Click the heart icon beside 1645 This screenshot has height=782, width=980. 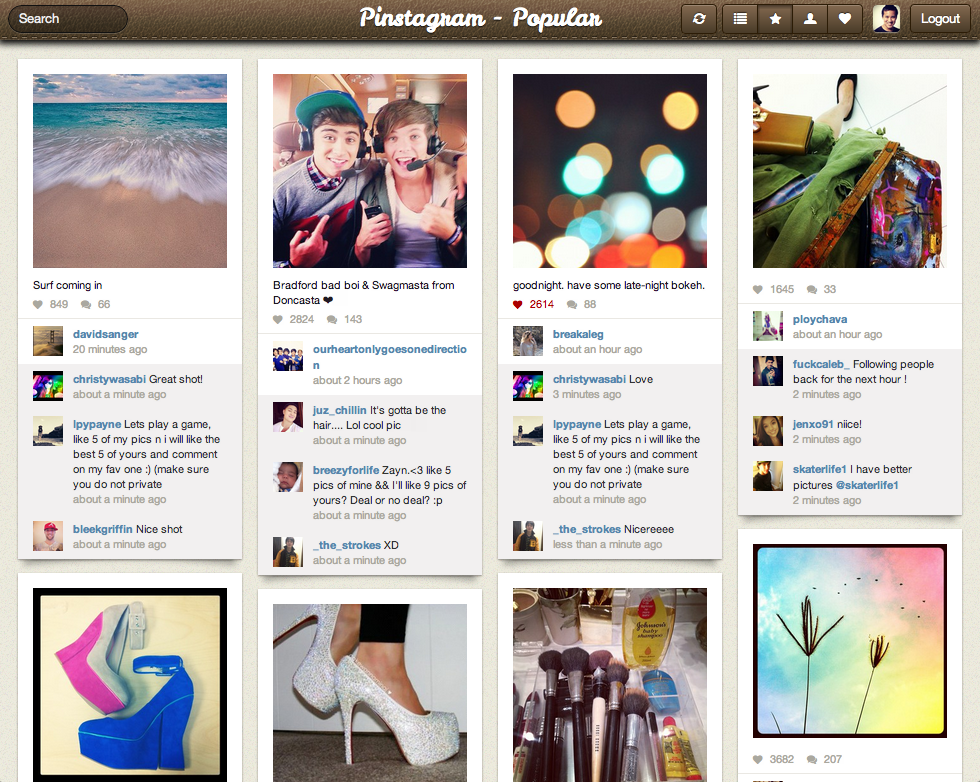point(758,289)
